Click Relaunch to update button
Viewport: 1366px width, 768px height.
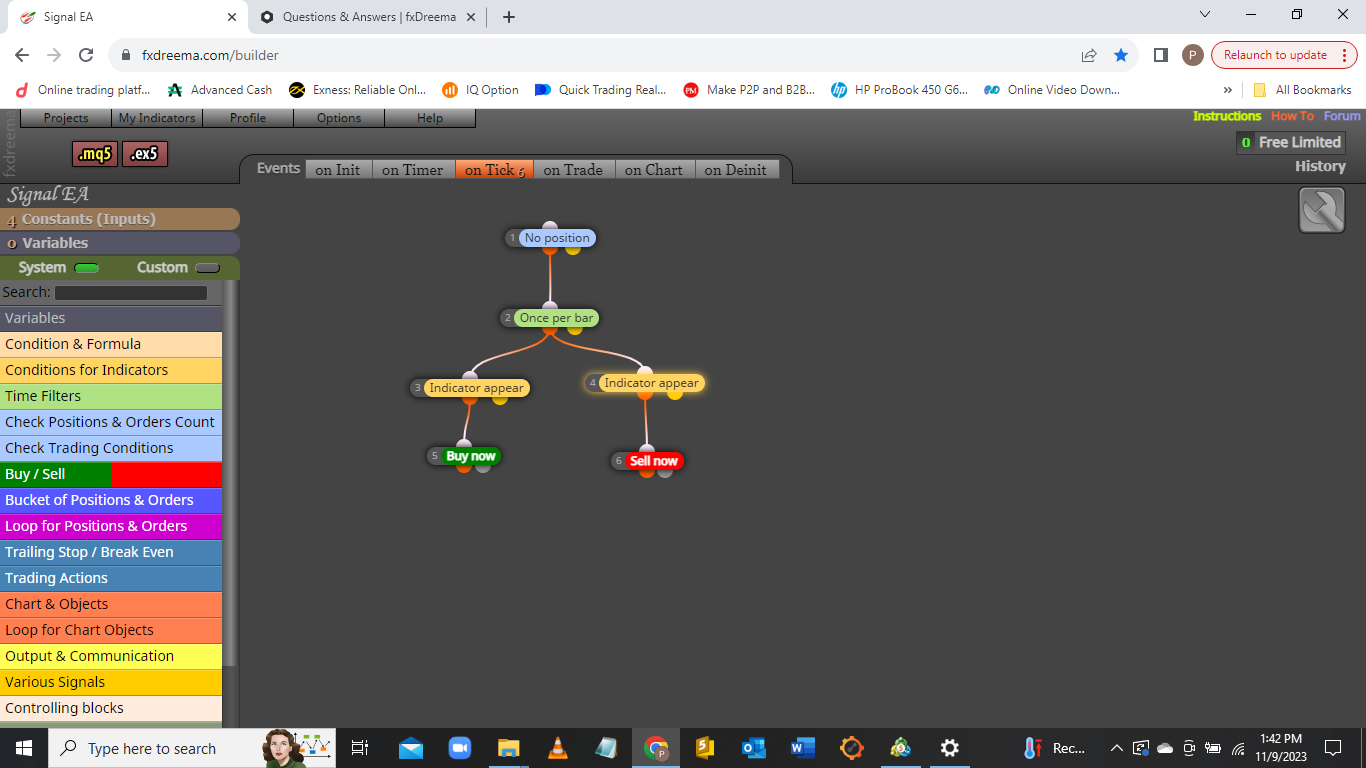point(1284,55)
